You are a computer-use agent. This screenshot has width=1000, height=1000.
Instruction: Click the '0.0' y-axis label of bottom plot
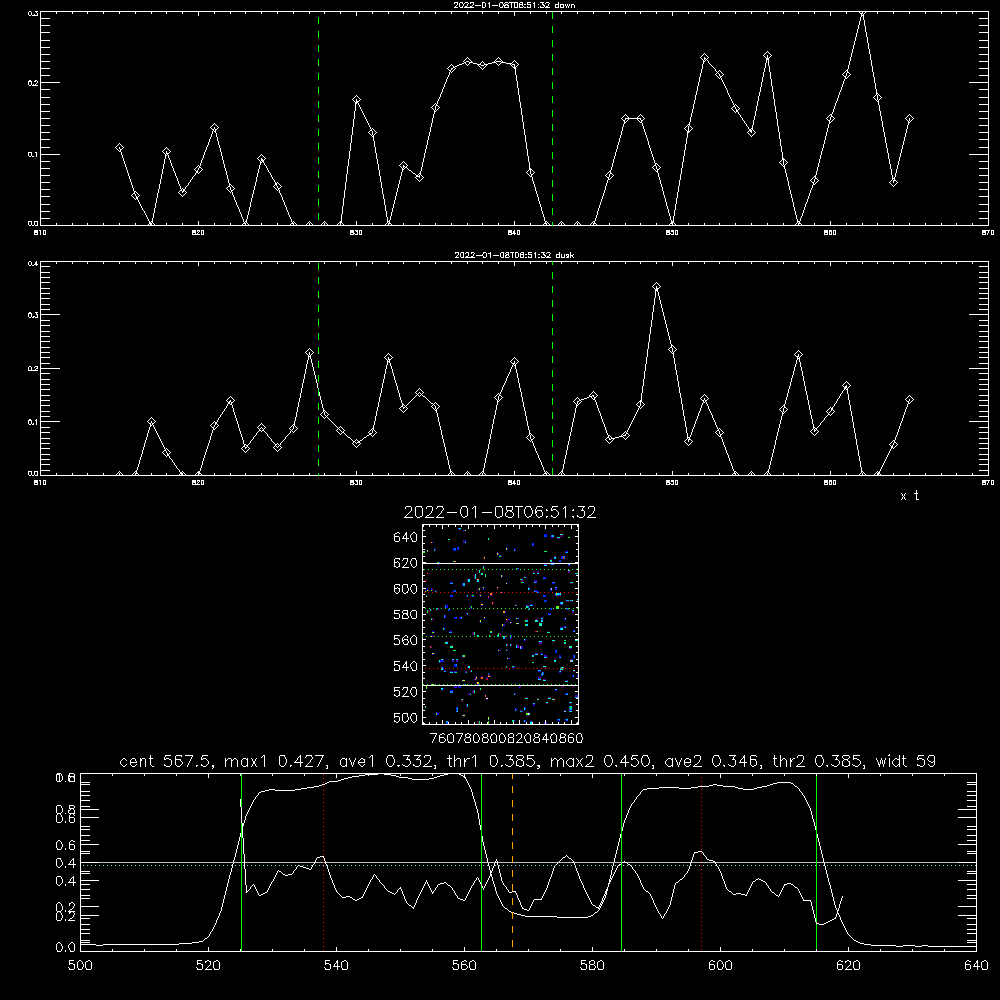pyautogui.click(x=66, y=948)
